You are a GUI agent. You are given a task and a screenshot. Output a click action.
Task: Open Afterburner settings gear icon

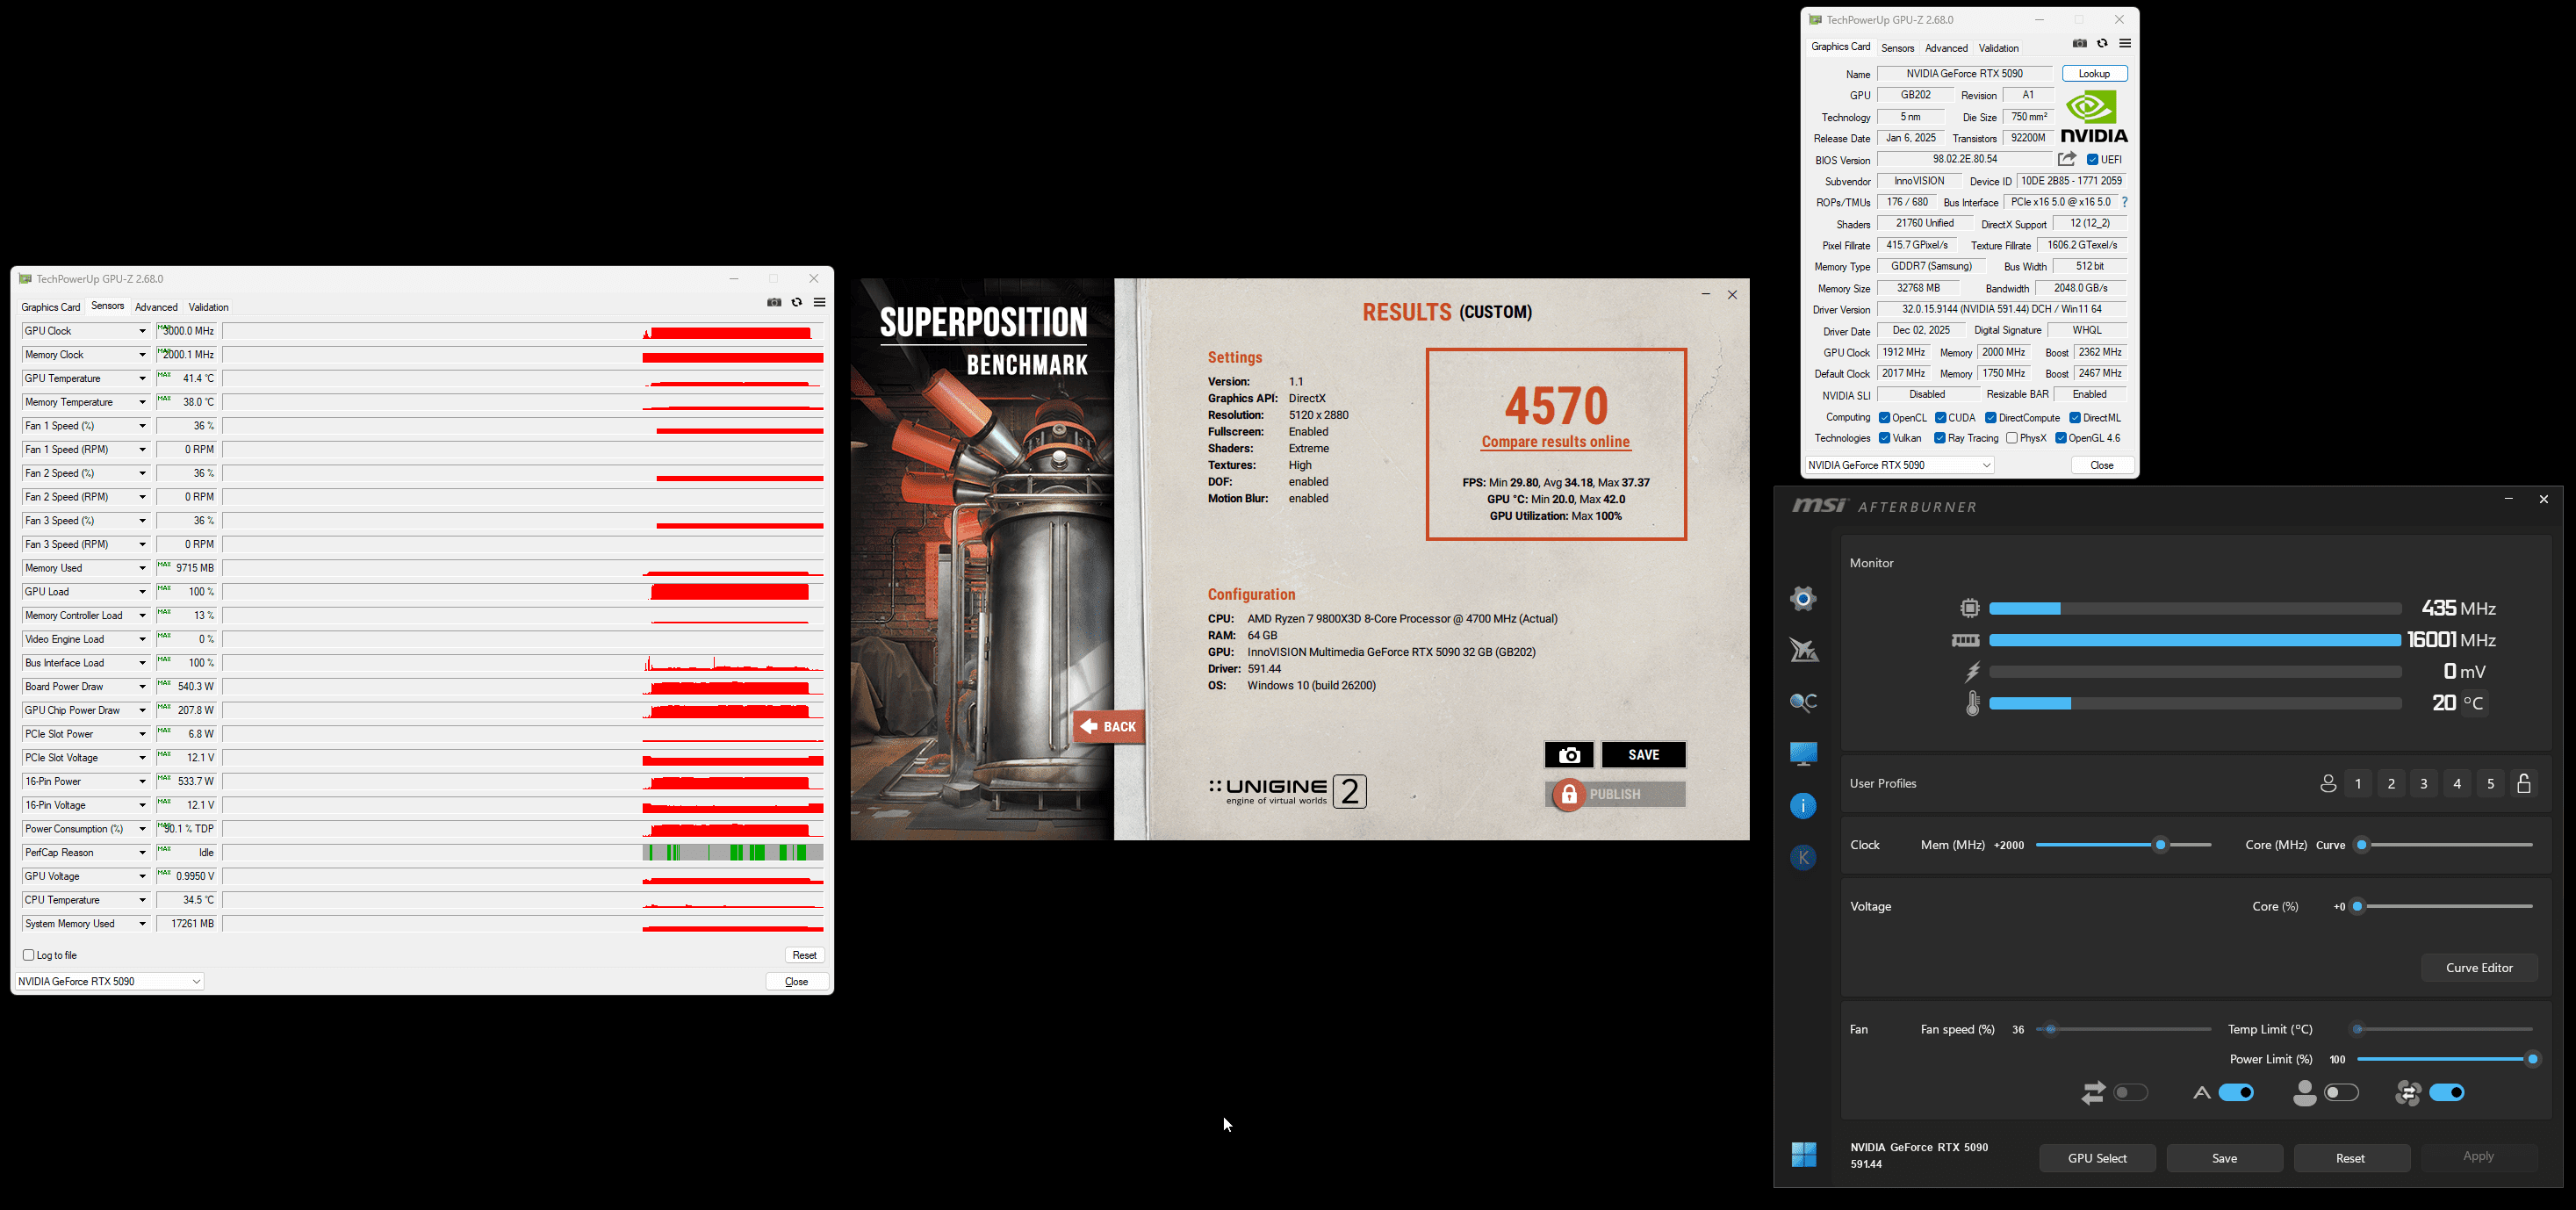click(1803, 599)
